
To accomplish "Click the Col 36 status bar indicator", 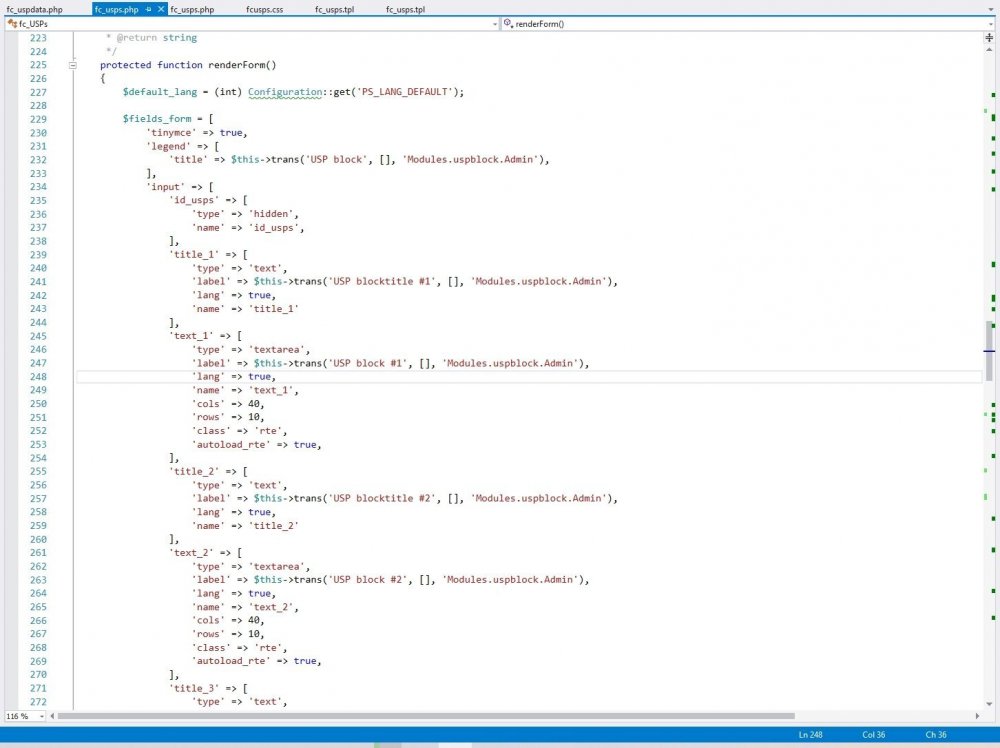I will pos(874,734).
